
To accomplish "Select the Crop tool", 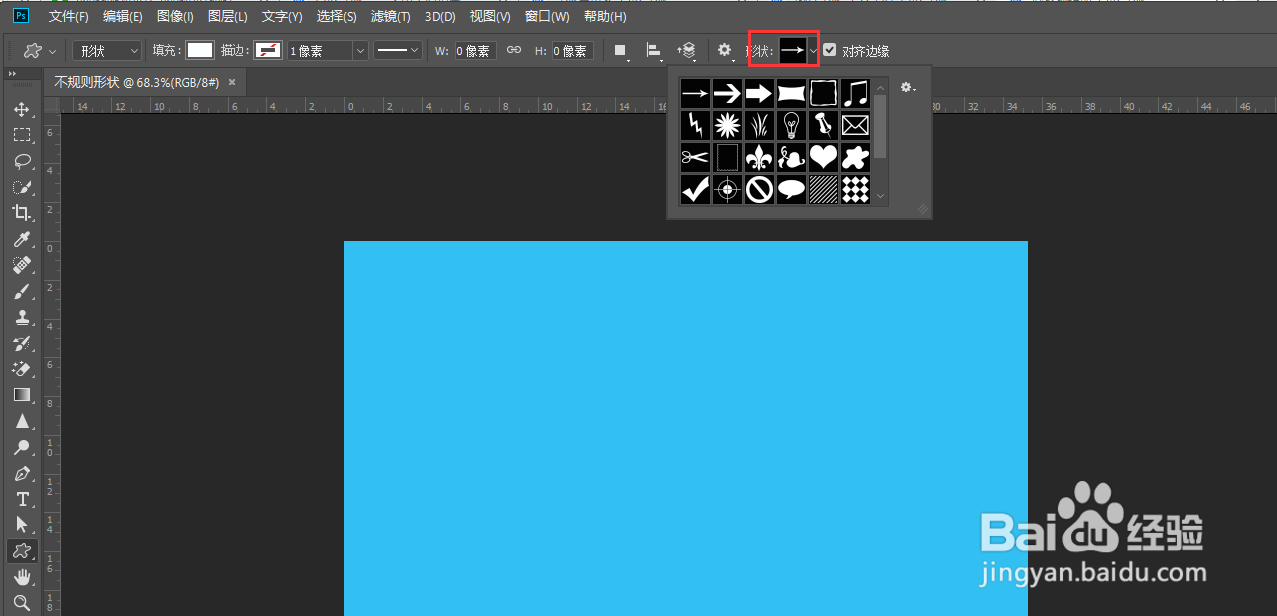I will pyautogui.click(x=22, y=213).
